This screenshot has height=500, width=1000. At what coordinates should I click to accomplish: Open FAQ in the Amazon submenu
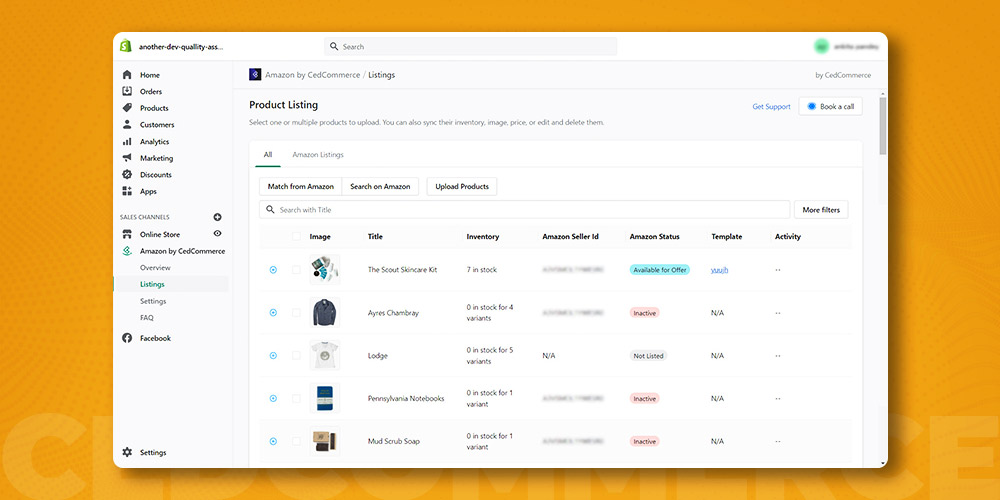147,318
